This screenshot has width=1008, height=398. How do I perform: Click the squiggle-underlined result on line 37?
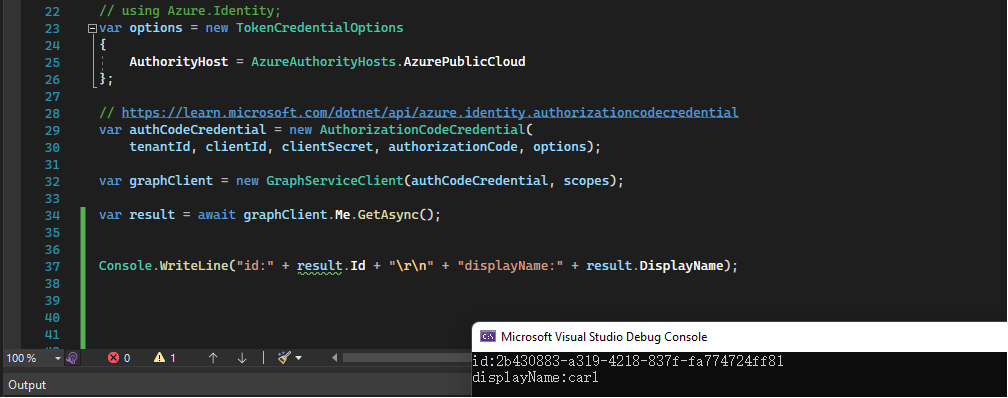320,266
